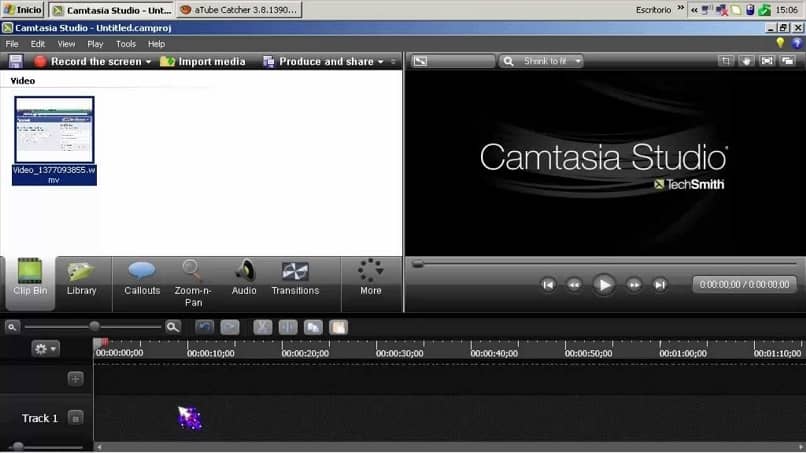
Task: Click the timeline zoom in magnifier
Action: point(173,327)
